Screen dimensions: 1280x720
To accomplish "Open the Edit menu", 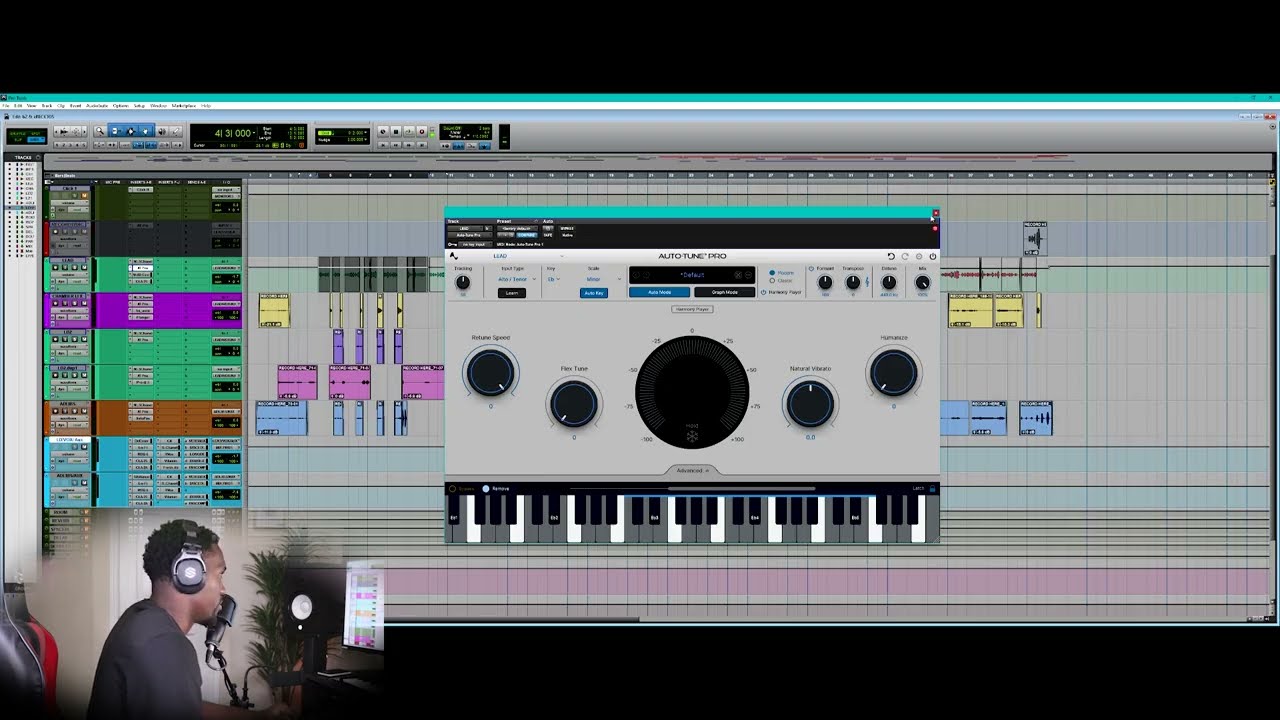I will [x=17, y=105].
